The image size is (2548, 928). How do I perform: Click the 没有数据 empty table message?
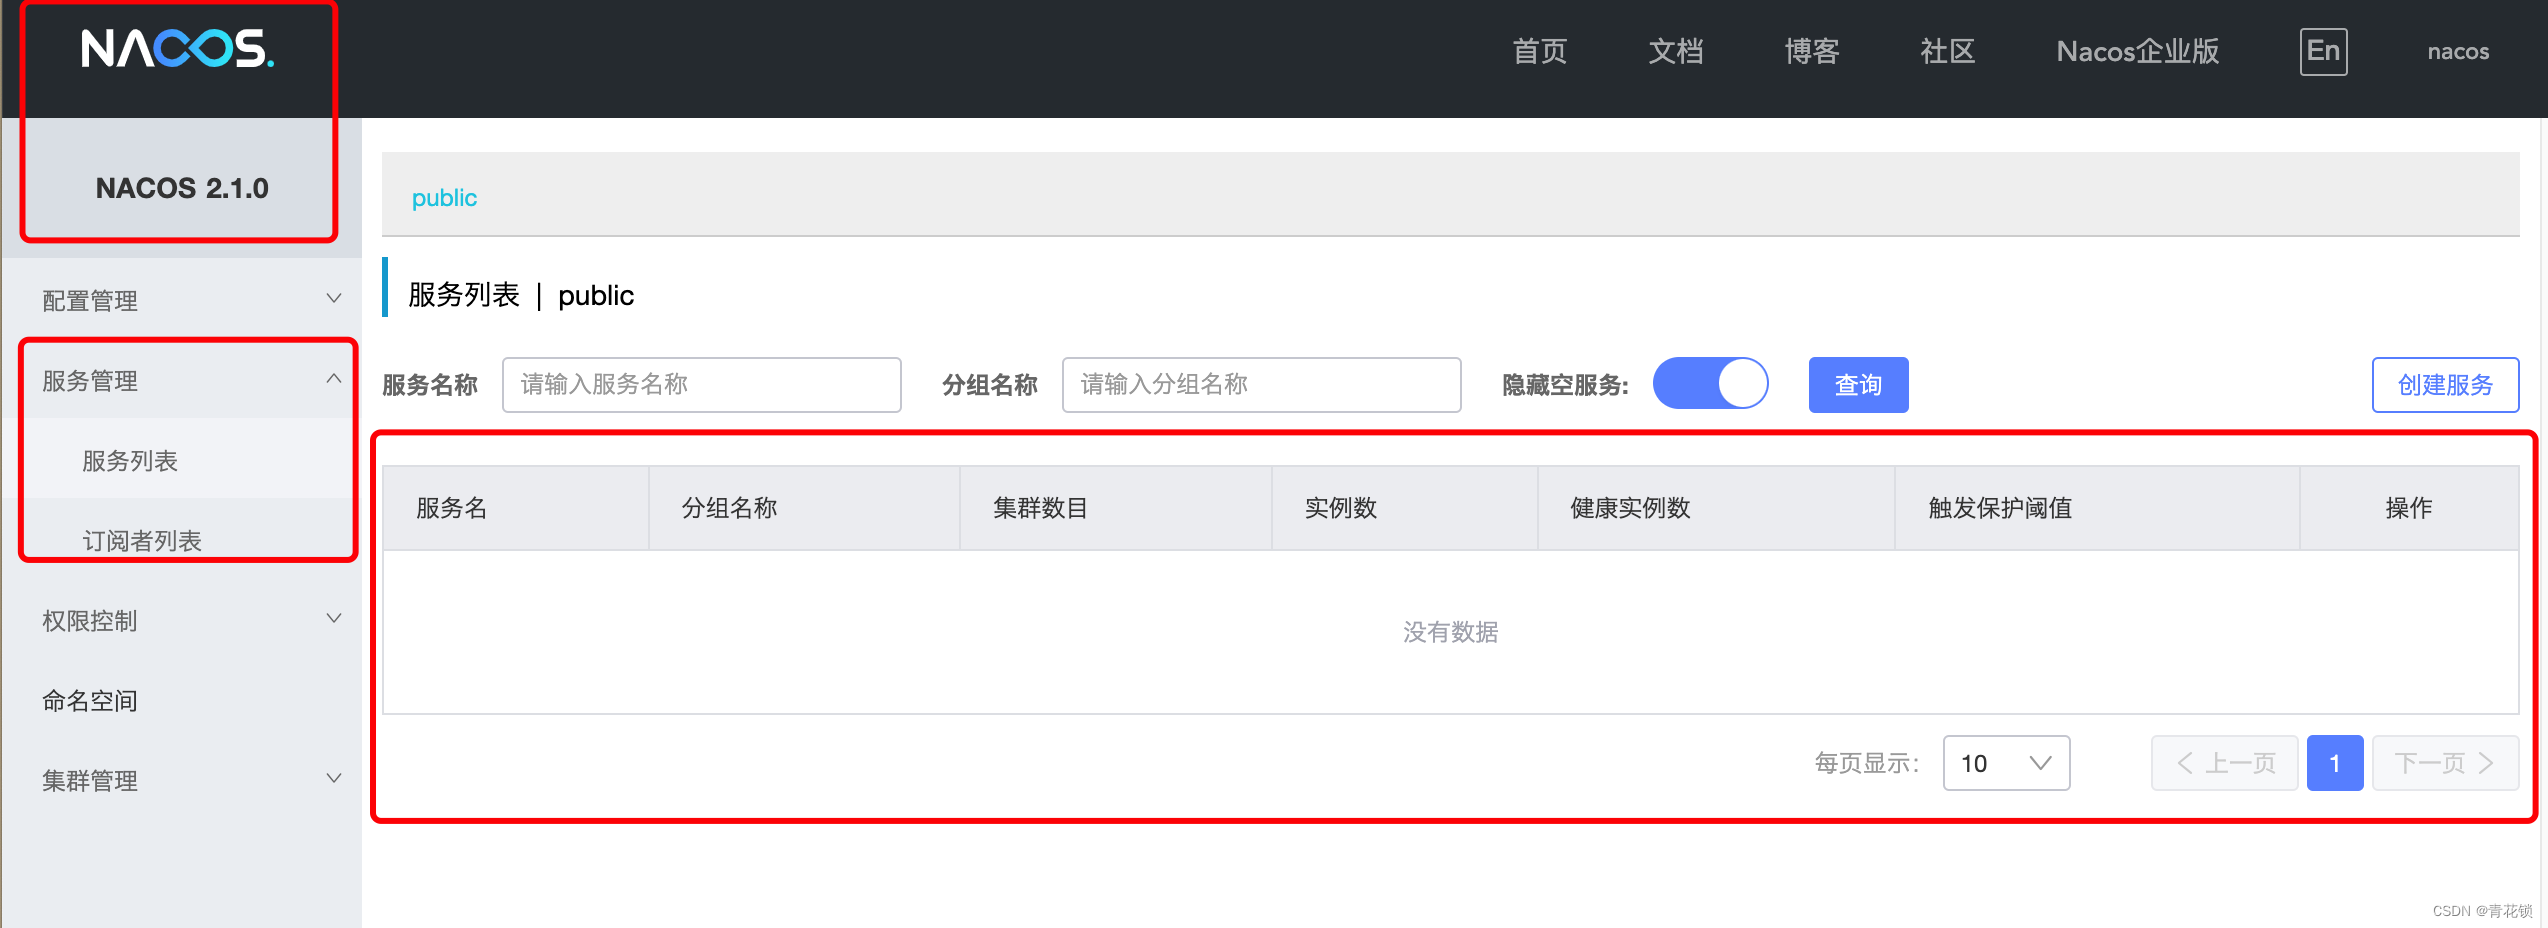pos(1450,632)
